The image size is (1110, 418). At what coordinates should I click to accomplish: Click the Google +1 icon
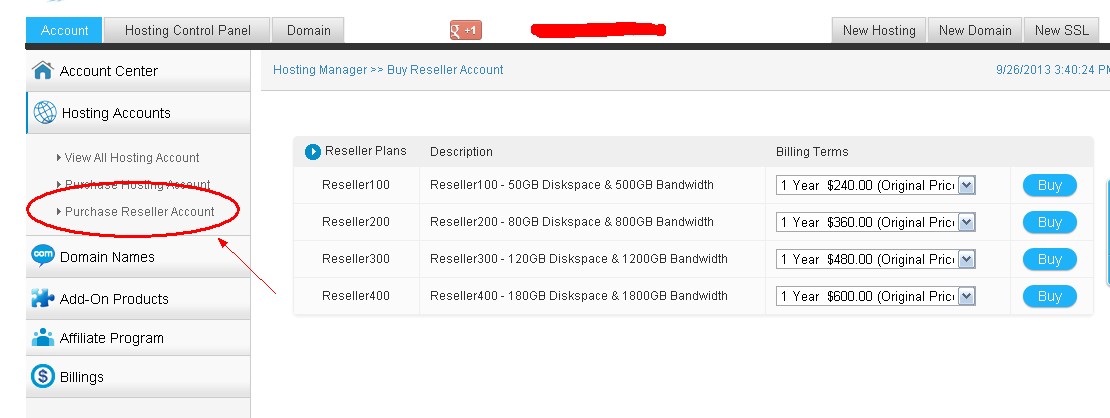coord(466,30)
